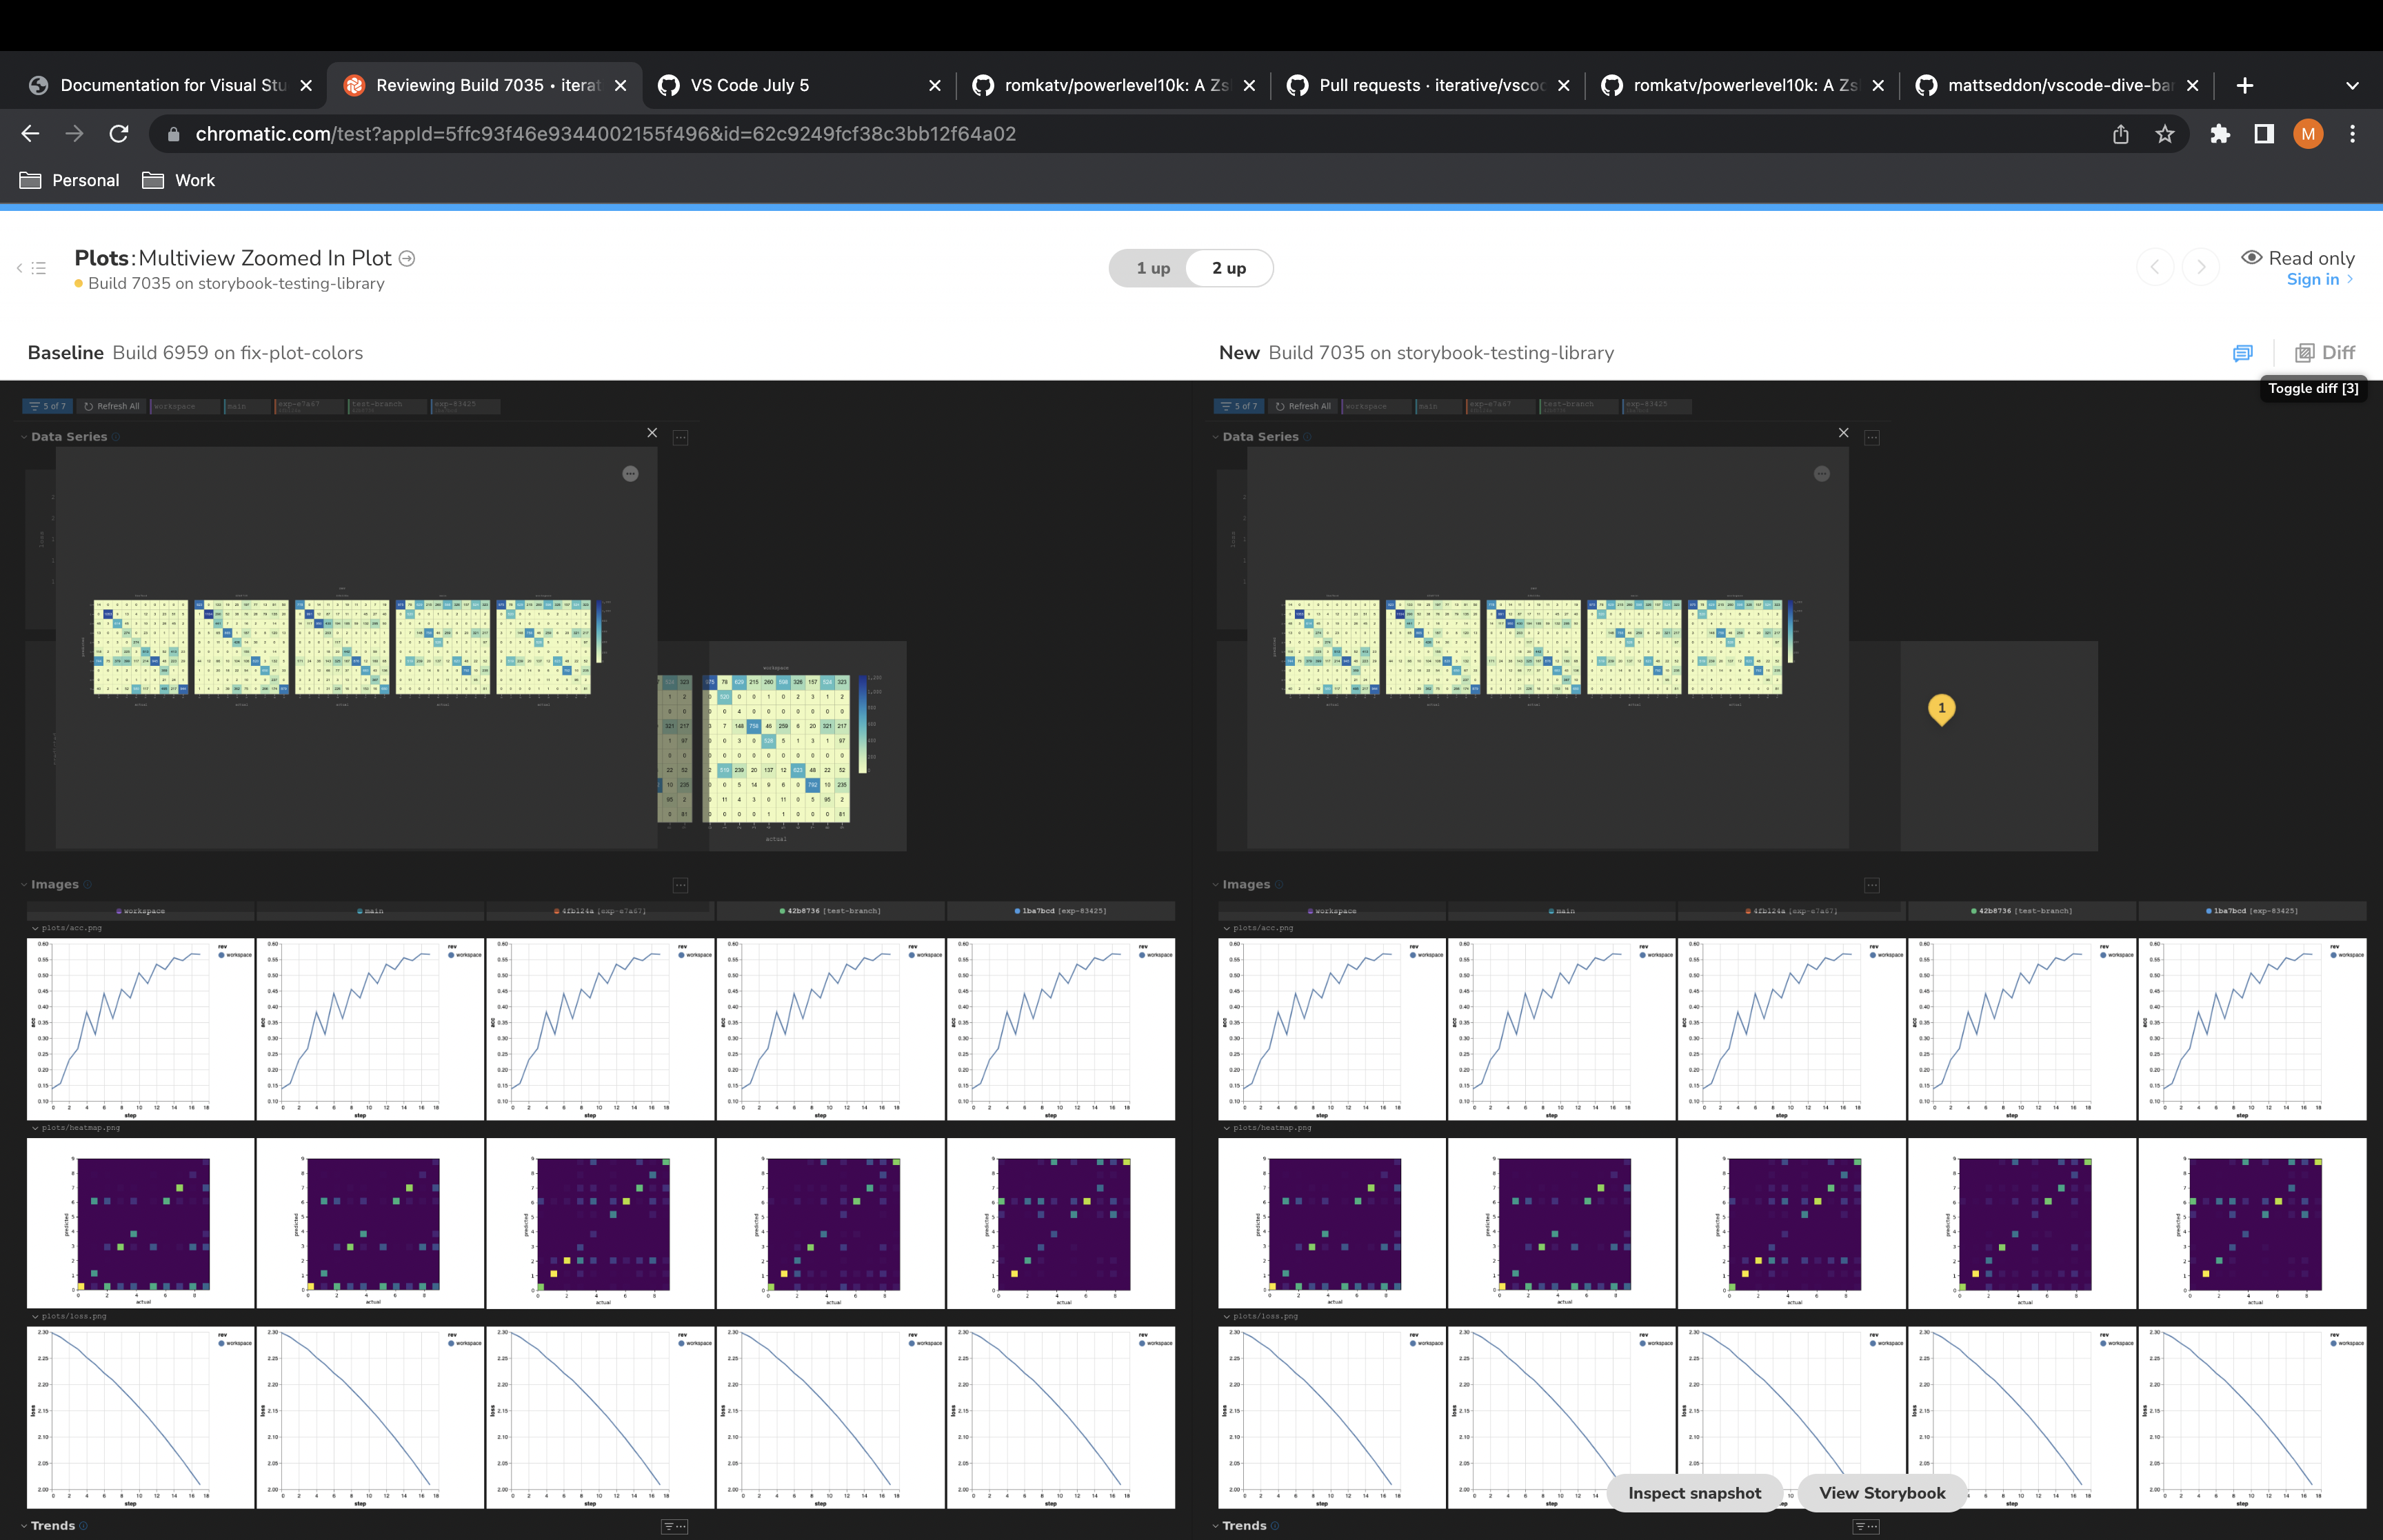This screenshot has width=2383, height=1540.
Task: Expand the Sign in link chevron
Action: pyautogui.click(x=2349, y=280)
